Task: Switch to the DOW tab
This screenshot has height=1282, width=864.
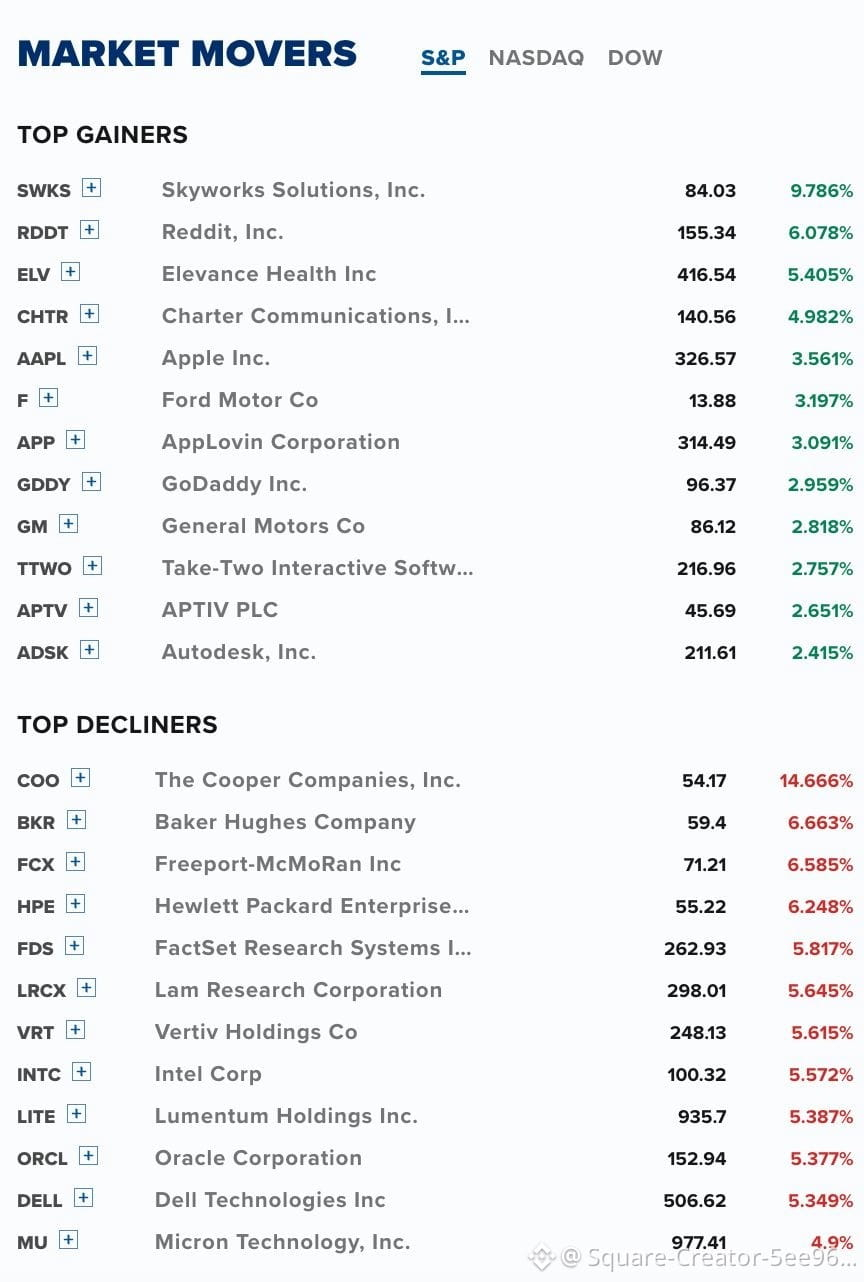Action: click(x=635, y=58)
